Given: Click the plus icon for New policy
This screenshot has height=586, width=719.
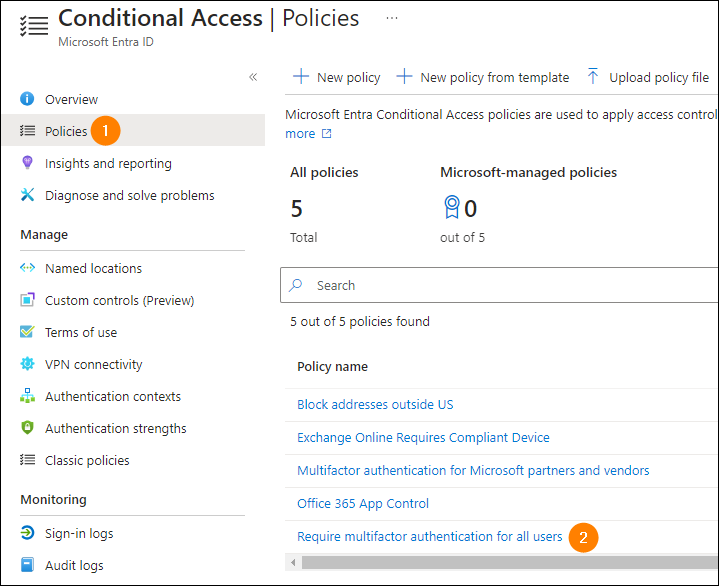Looking at the screenshot, I should (301, 76).
